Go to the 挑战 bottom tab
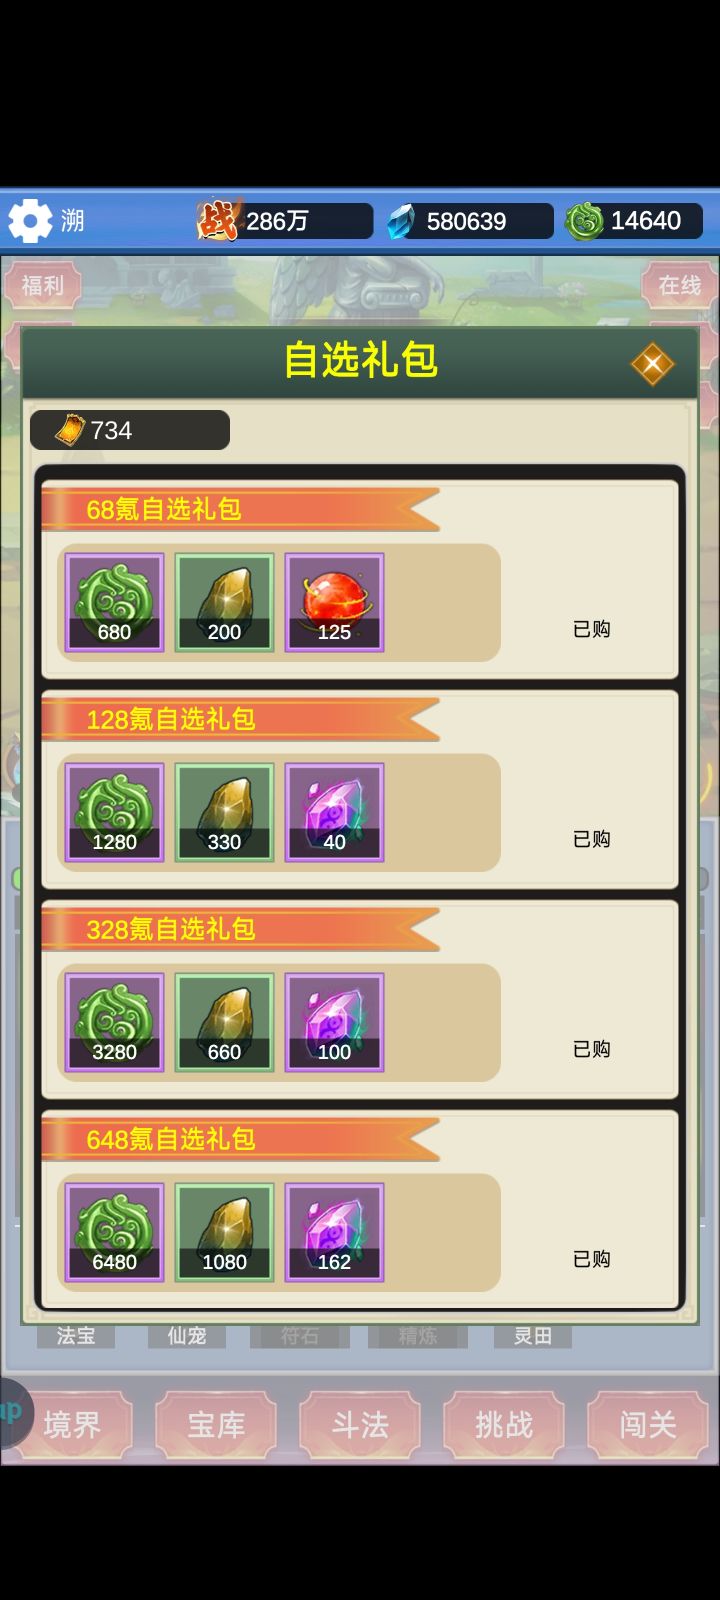This screenshot has width=720, height=1600. click(x=504, y=1424)
